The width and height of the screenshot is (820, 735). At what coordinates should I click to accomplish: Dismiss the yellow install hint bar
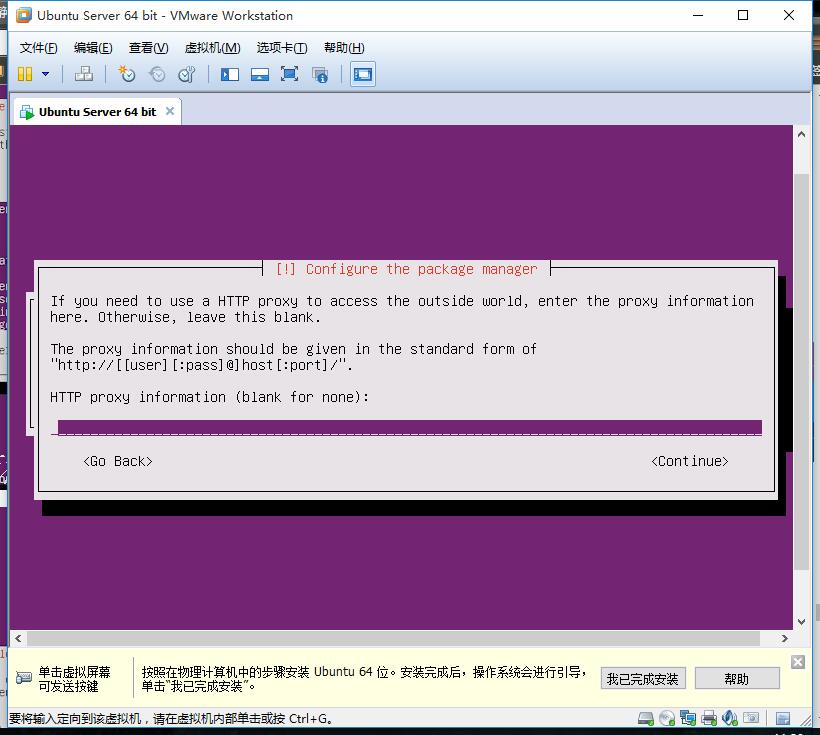(798, 662)
